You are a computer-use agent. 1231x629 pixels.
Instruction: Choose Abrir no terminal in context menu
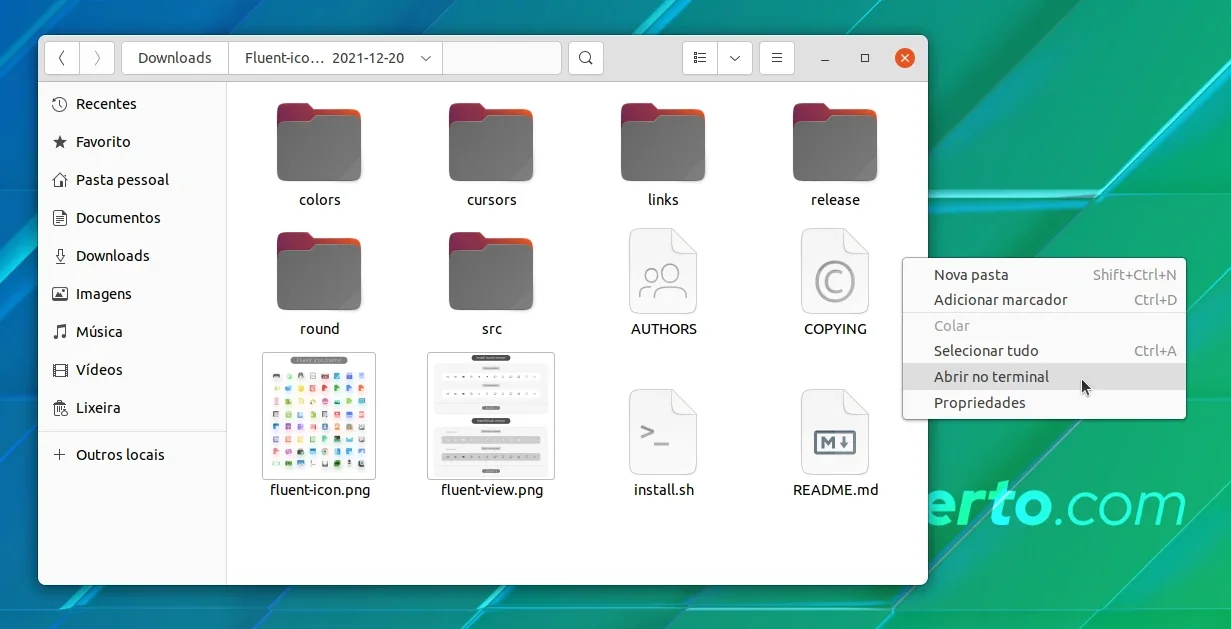[1044, 377]
